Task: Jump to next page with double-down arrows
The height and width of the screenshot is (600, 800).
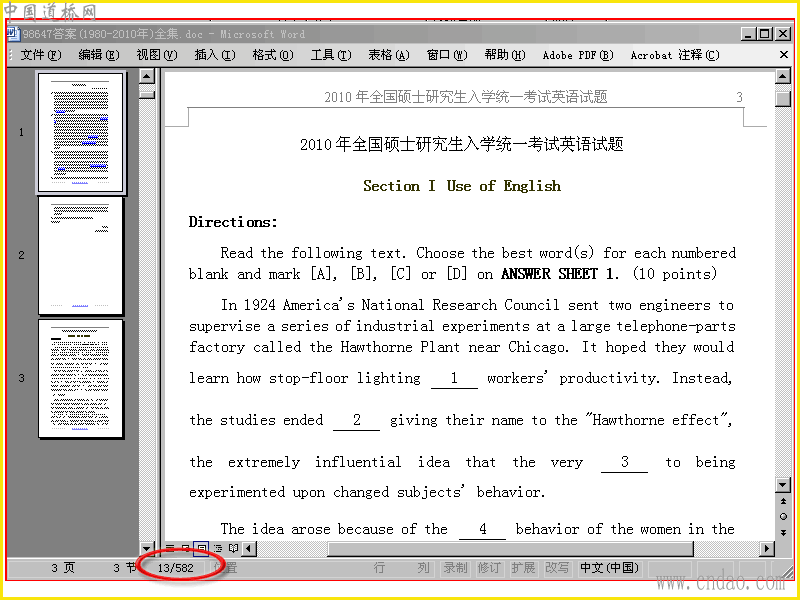Action: click(x=783, y=533)
